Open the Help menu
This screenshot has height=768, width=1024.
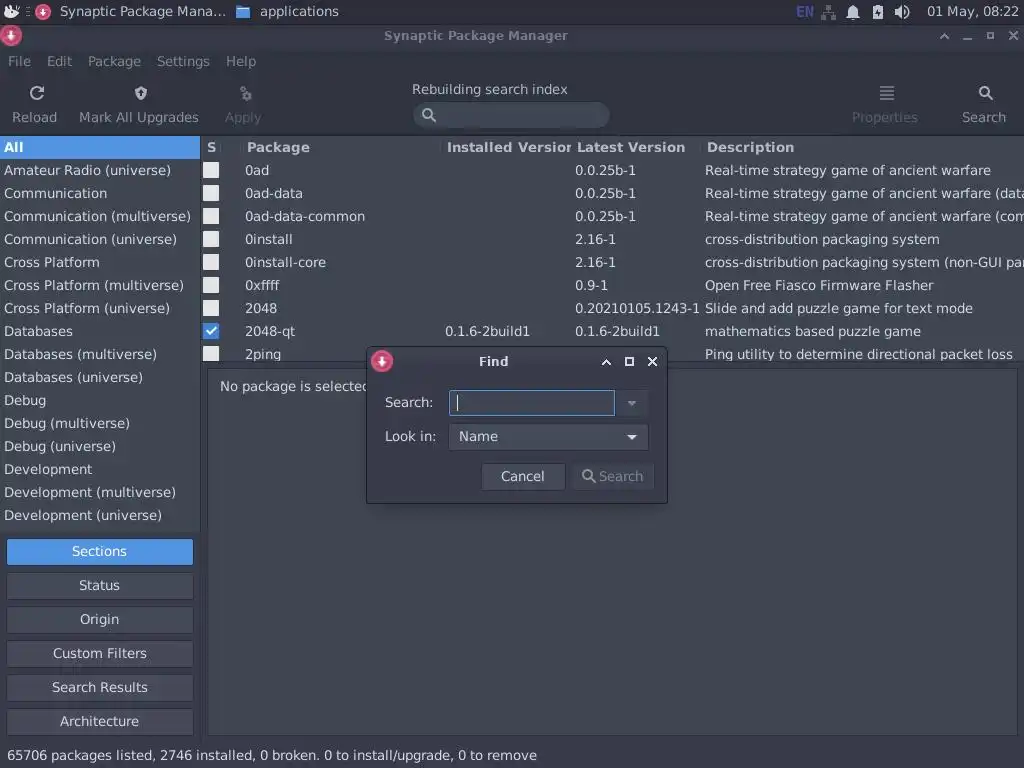coord(241,61)
